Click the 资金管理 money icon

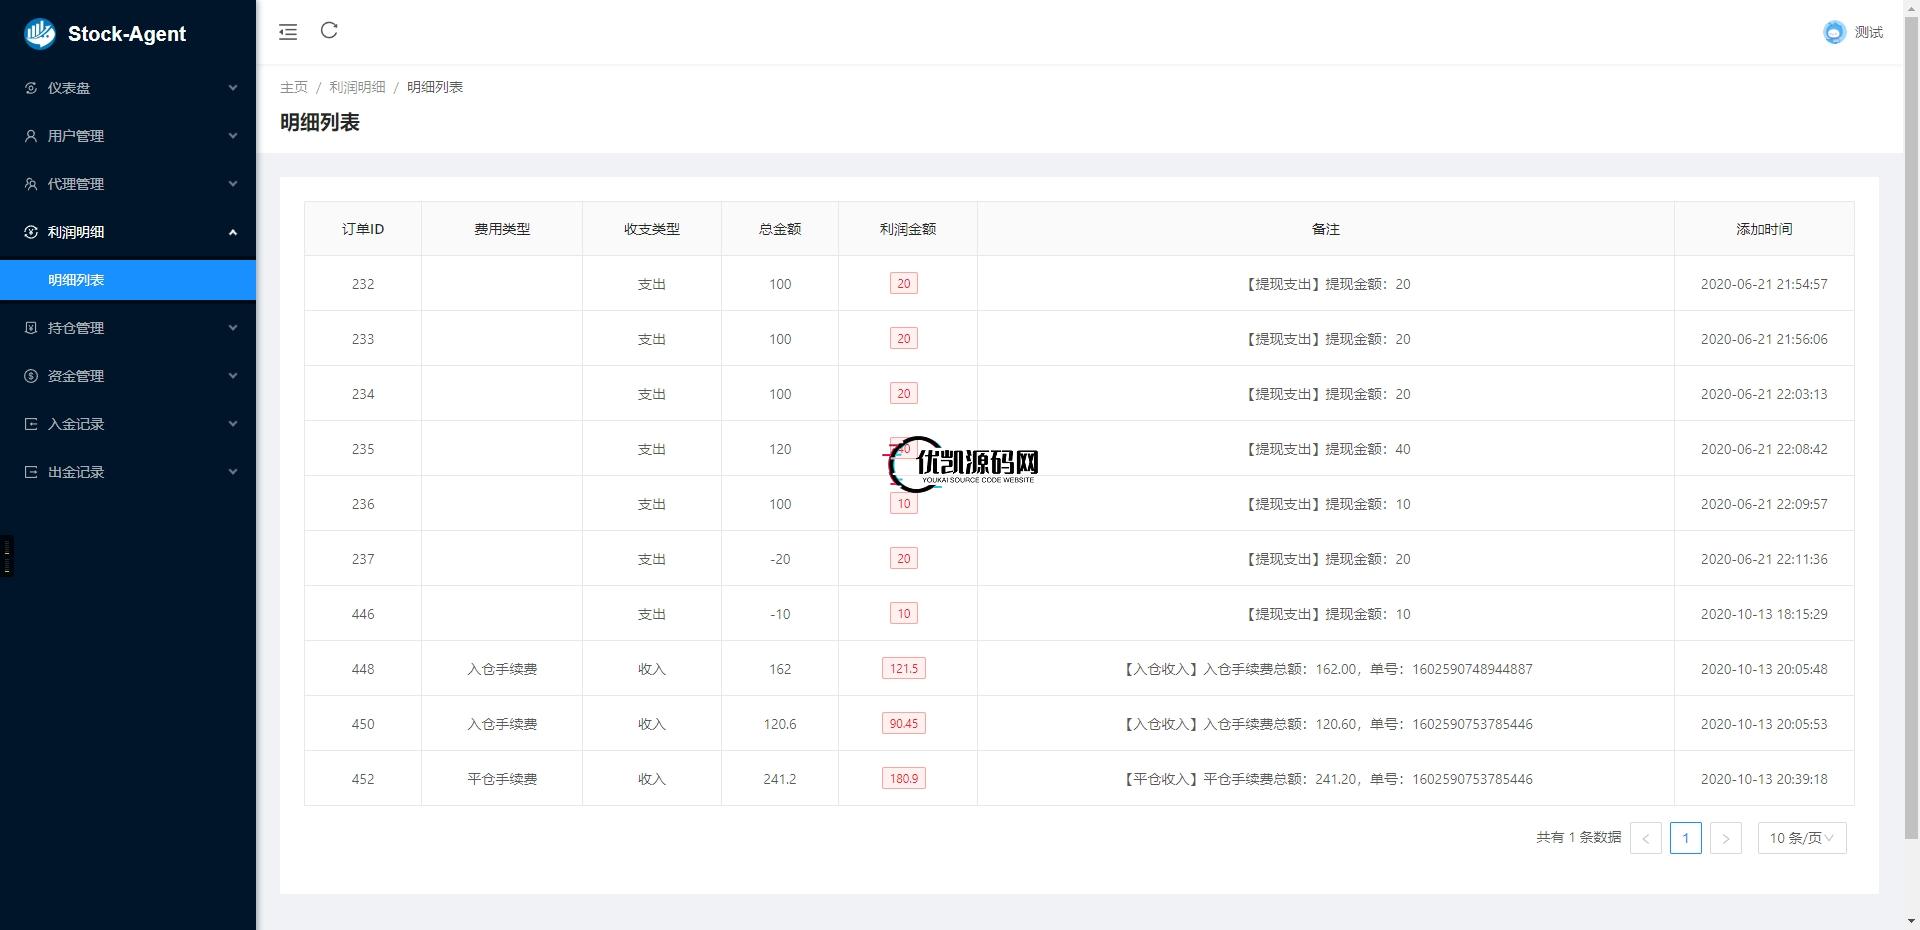click(x=31, y=376)
